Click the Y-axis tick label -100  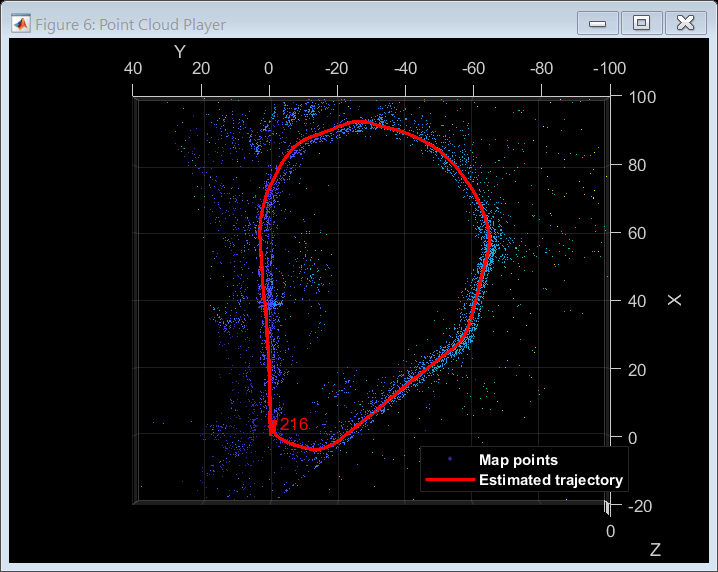click(608, 69)
